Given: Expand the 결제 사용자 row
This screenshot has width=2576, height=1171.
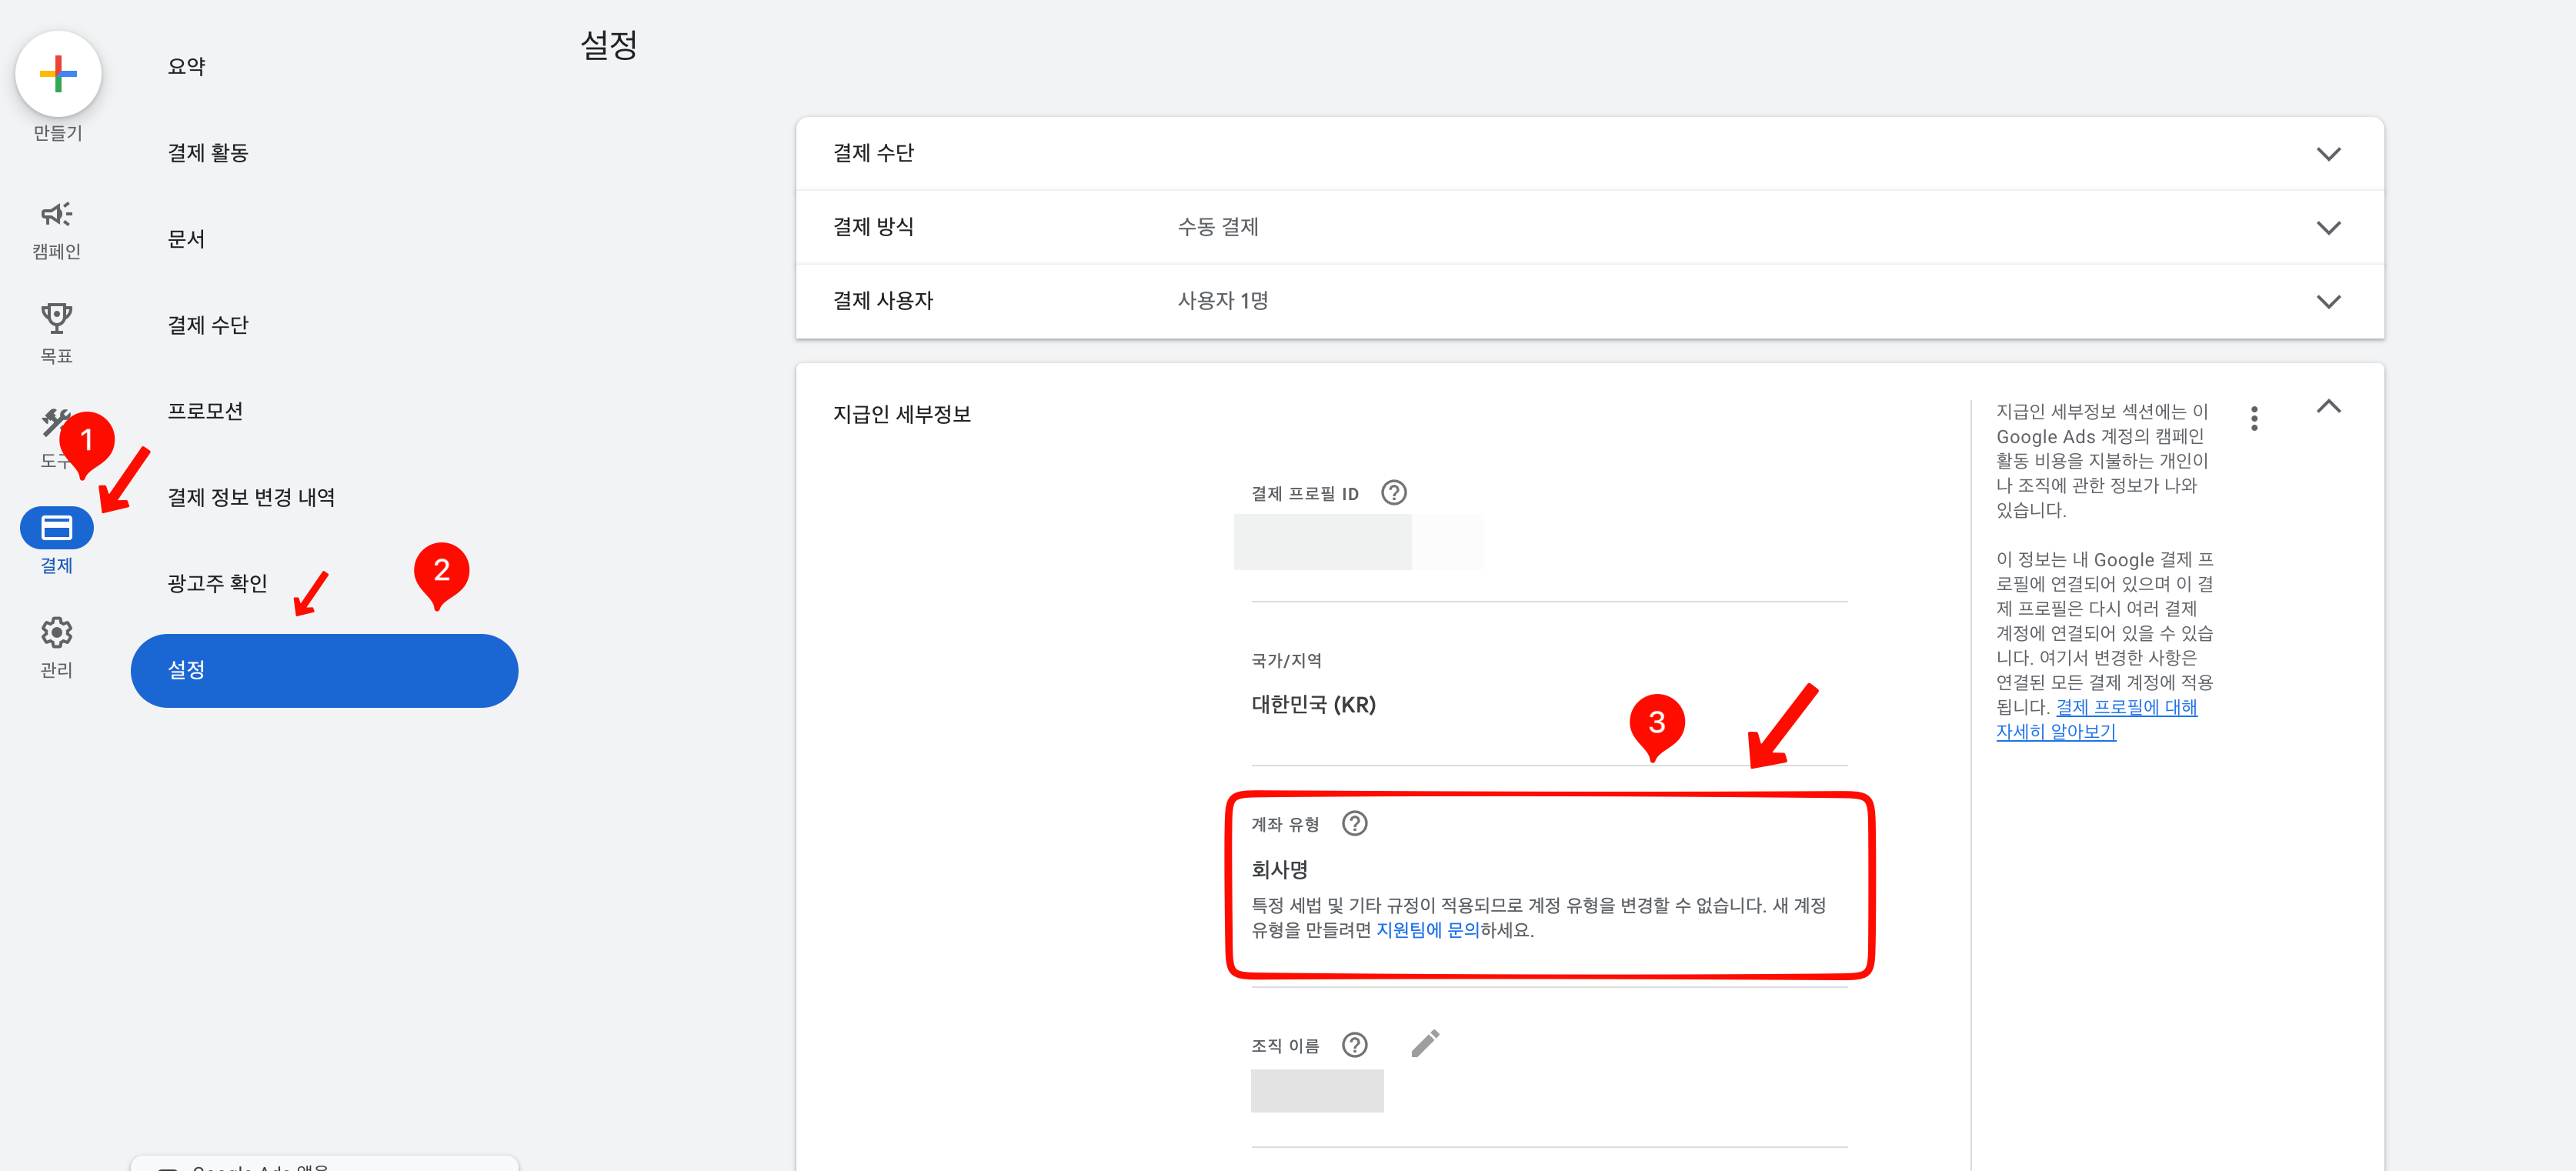Looking at the screenshot, I should [x=2328, y=302].
